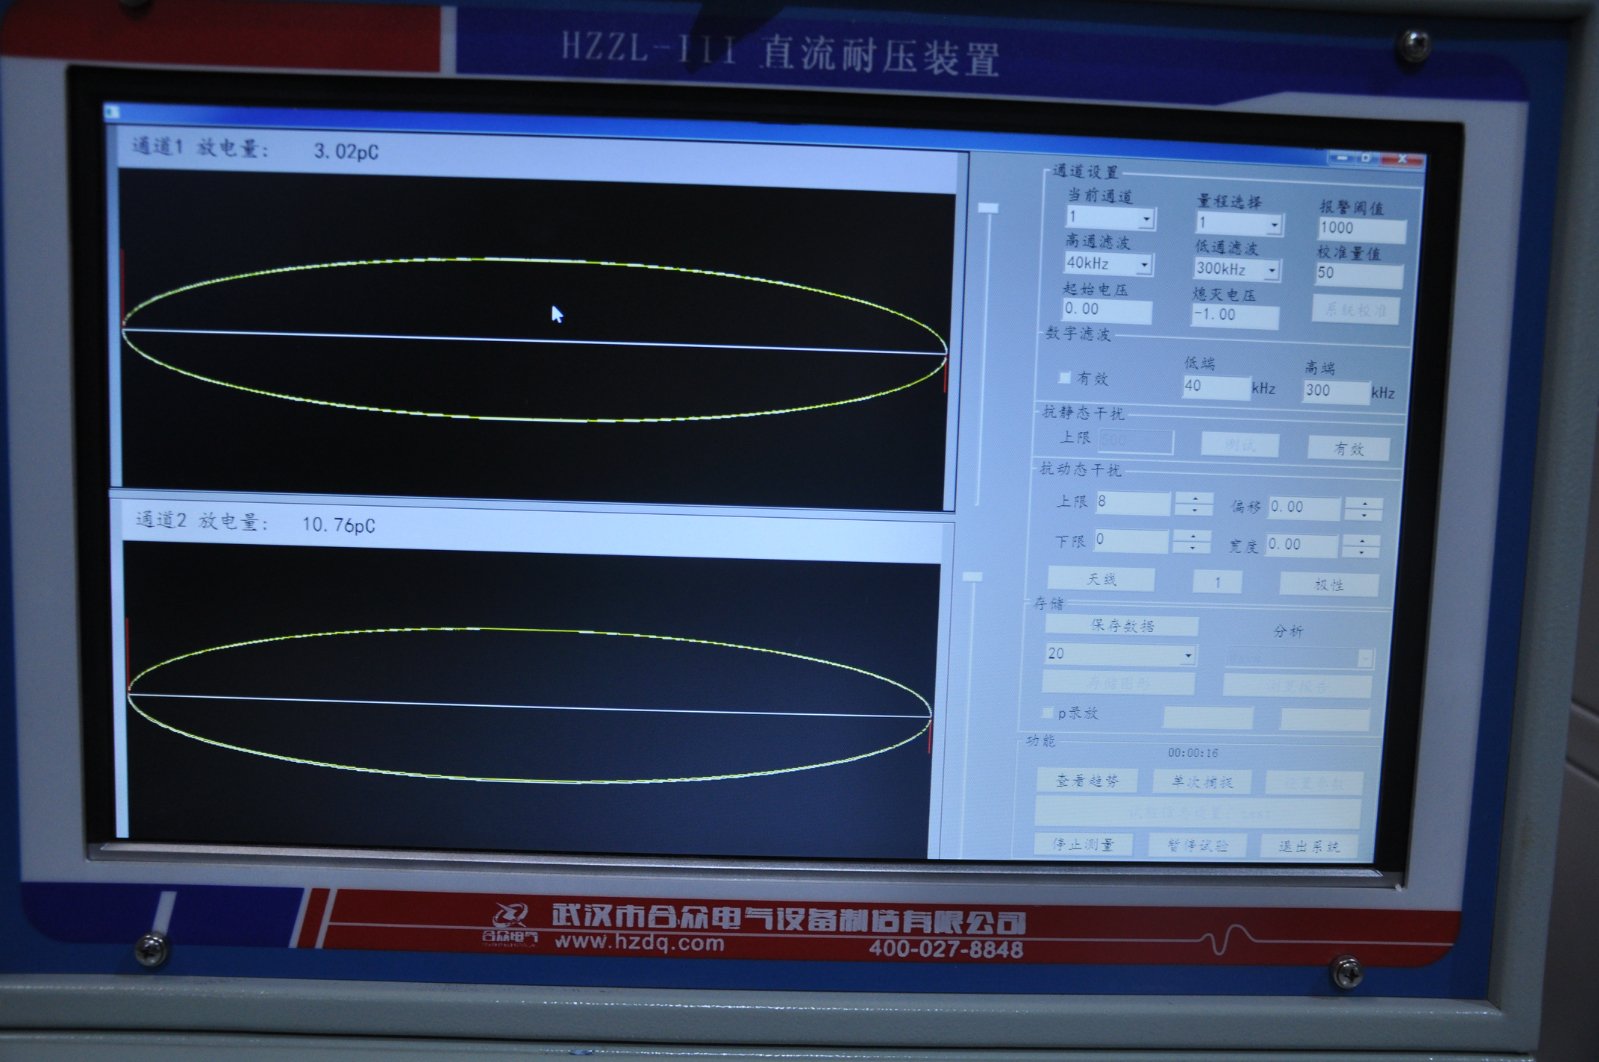
Task: Expand the 量程选择 range dropdown
Action: (x=1273, y=225)
